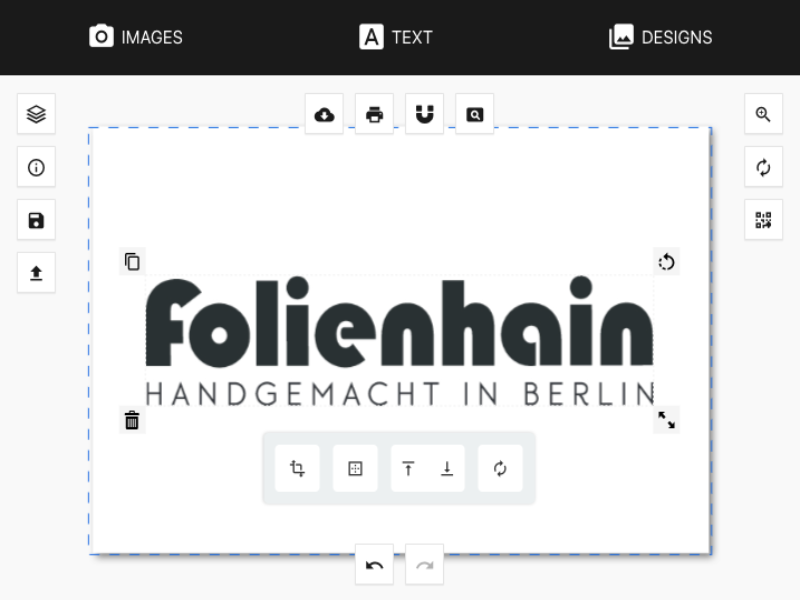Click the zoom-in magnifier icon
The image size is (800, 600).
click(x=763, y=114)
